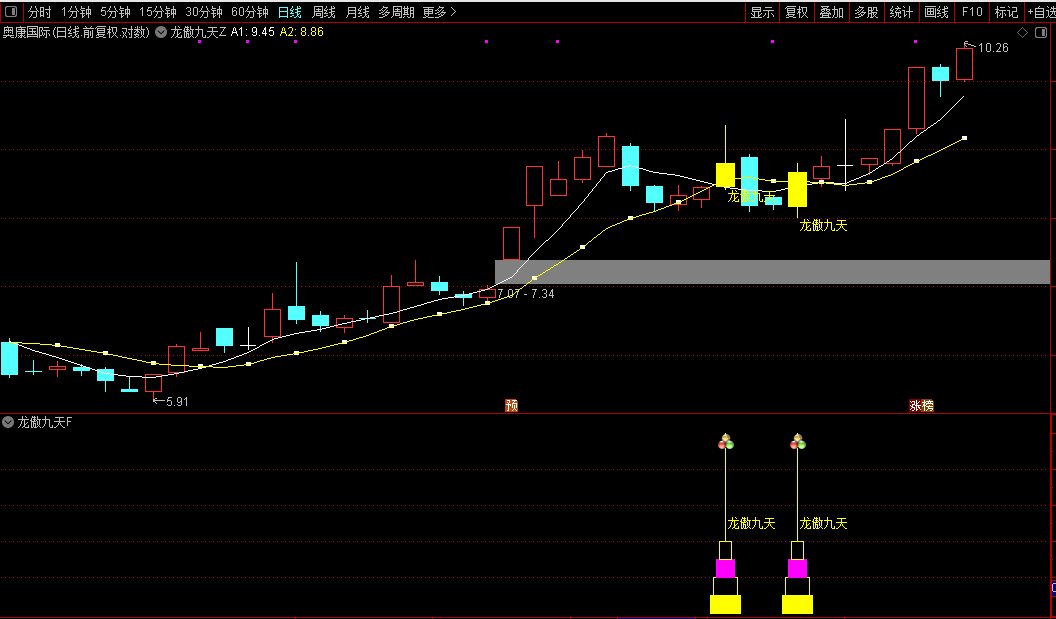Switch to the 15分钟 period

pos(158,12)
